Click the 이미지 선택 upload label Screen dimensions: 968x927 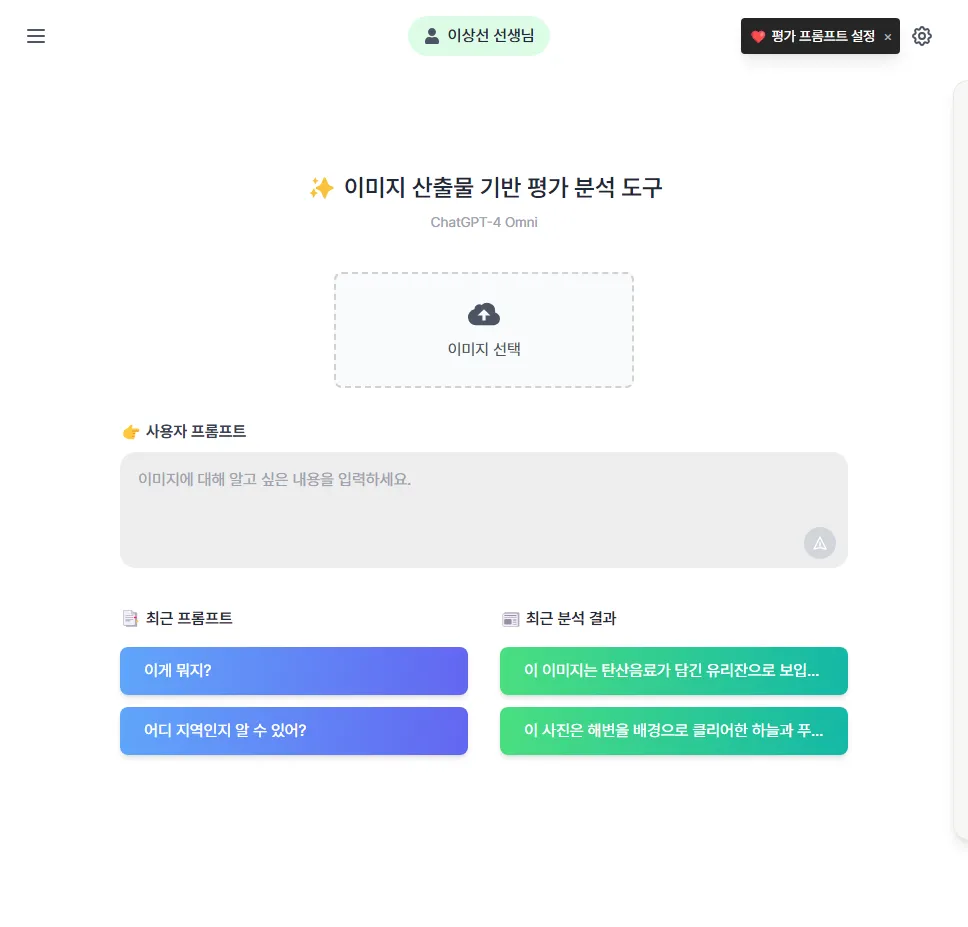coord(484,349)
